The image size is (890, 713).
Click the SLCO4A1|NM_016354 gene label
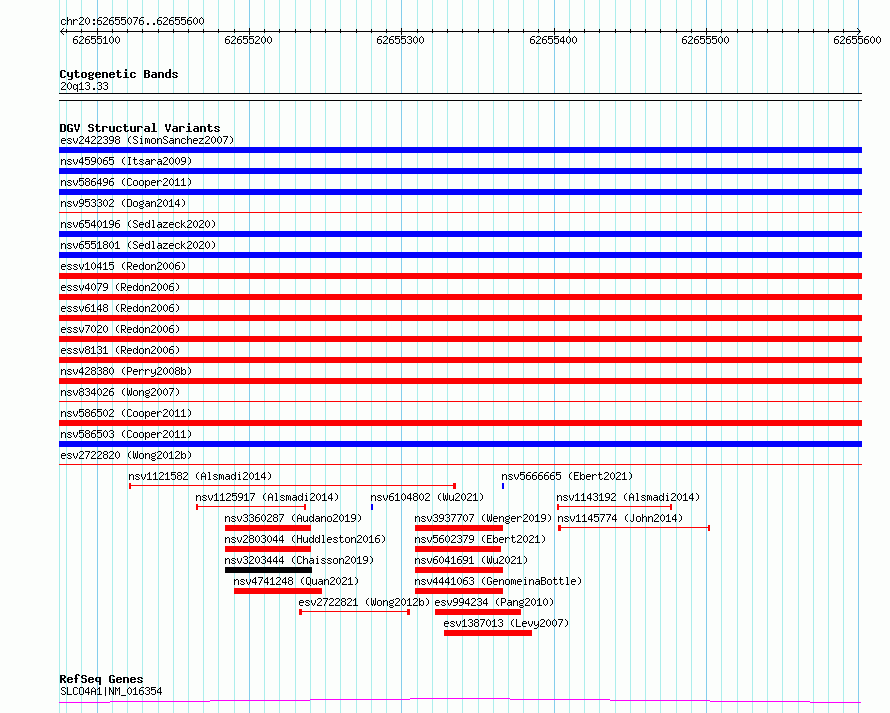pyautogui.click(x=111, y=691)
